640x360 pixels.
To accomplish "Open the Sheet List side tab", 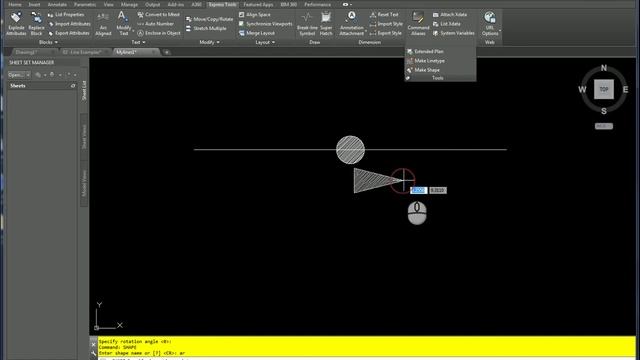I will (x=84, y=90).
